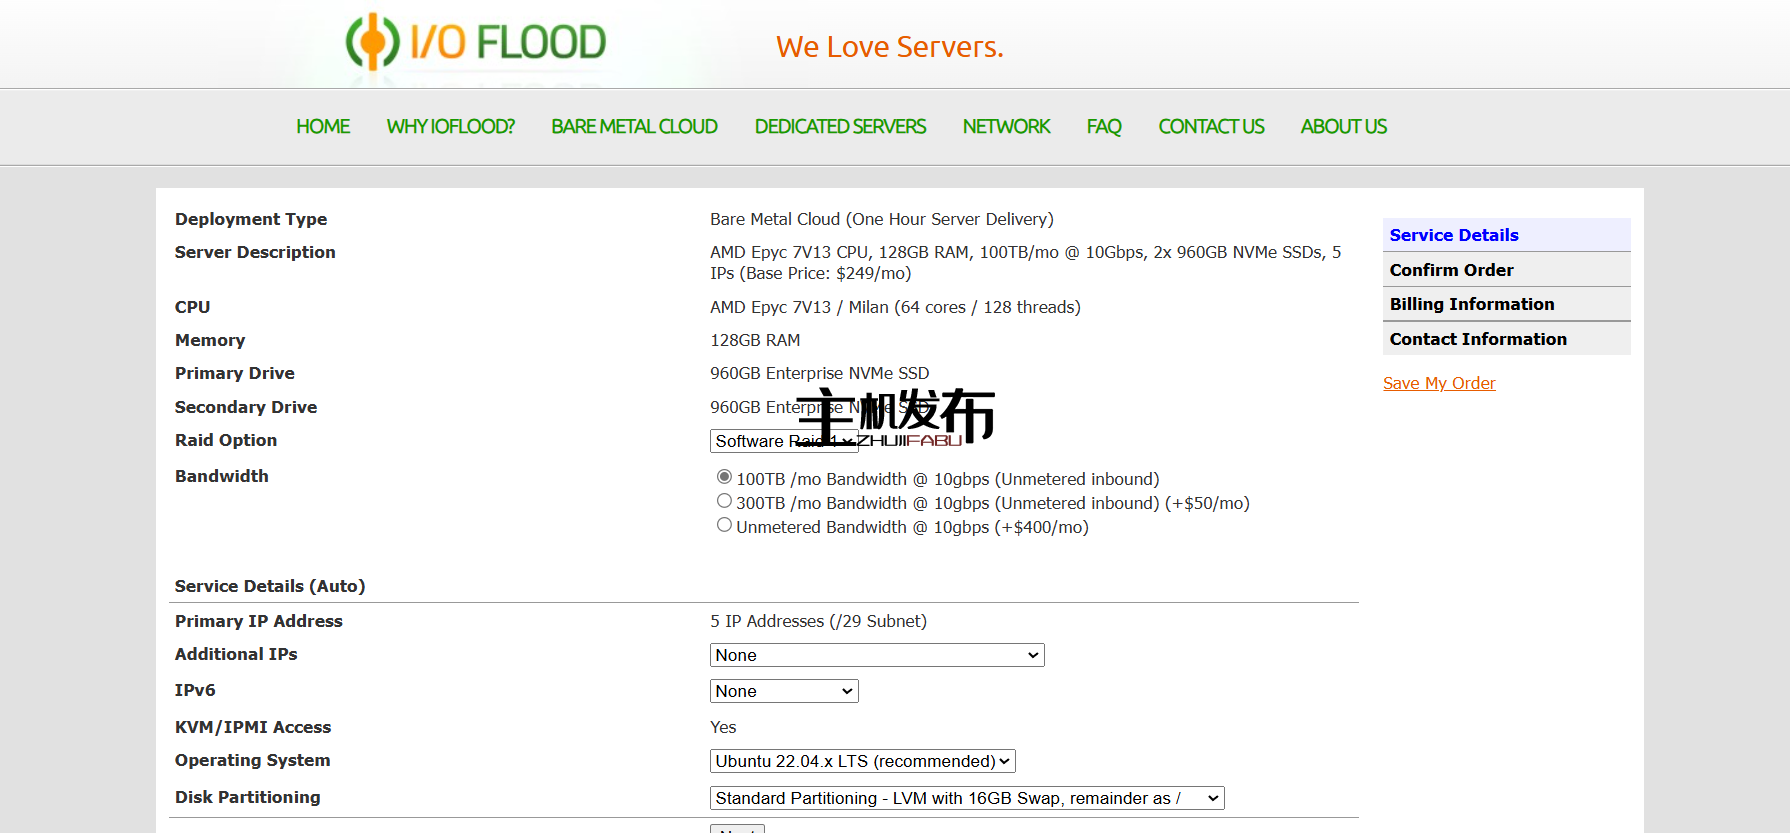Image resolution: width=1790 pixels, height=833 pixels.
Task: Open the Additional IPs dropdown
Action: (x=876, y=655)
